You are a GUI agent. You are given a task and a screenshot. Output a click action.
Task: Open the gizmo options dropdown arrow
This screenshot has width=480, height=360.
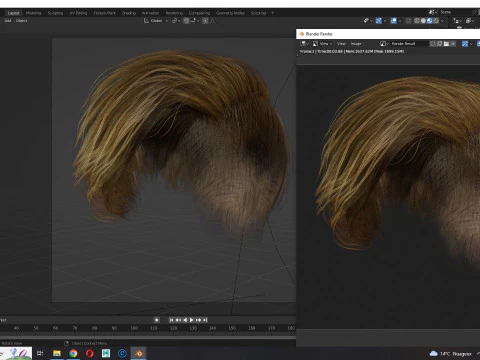coord(385,21)
